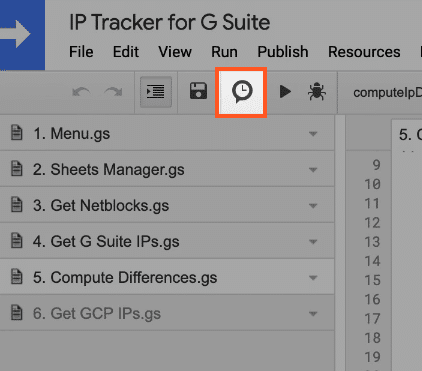Open file 1. Menu.gs
Image resolution: width=422 pixels, height=371 pixels.
(x=167, y=134)
